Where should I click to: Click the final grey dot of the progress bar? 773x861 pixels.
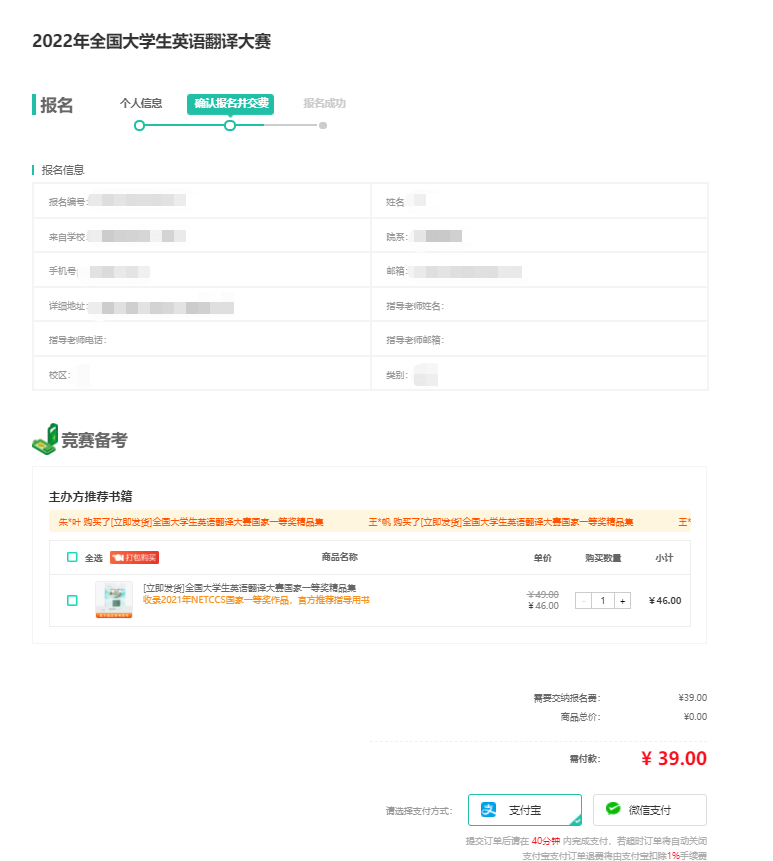(x=322, y=125)
